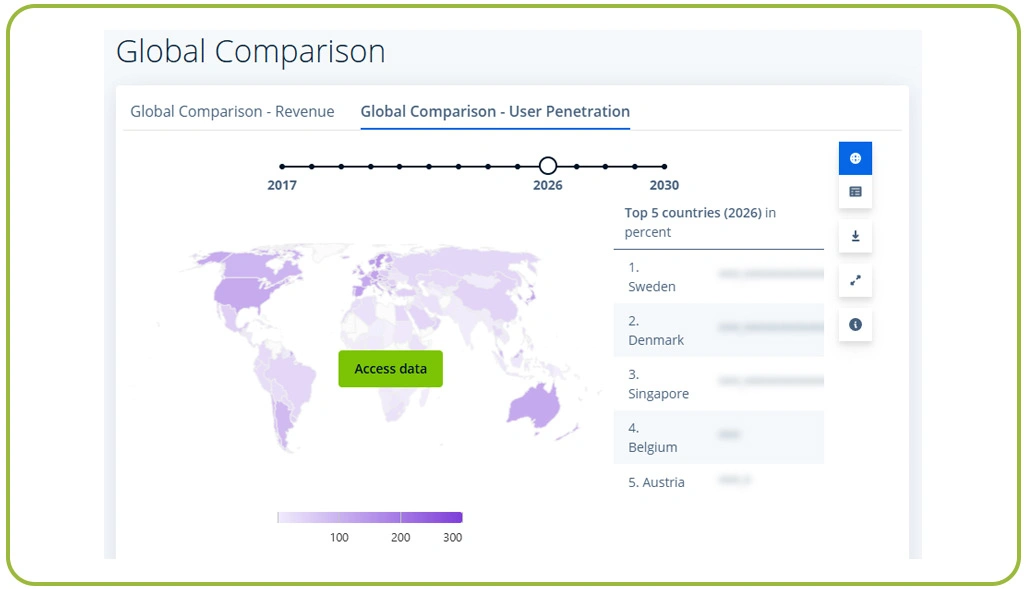
Task: Jump to the 2017 year marker
Action: point(282,166)
